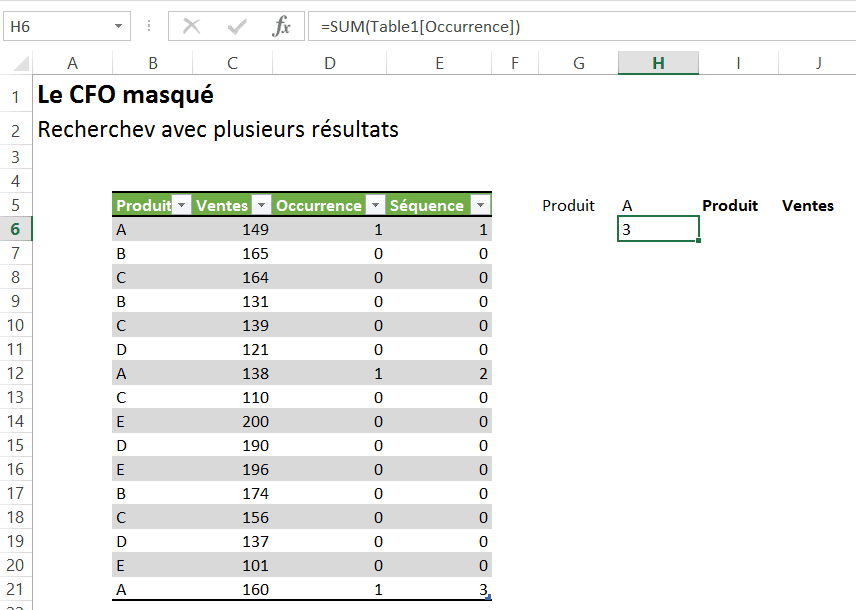This screenshot has width=856, height=610.
Task: Click the Select All corner triangle
Action: (22, 64)
